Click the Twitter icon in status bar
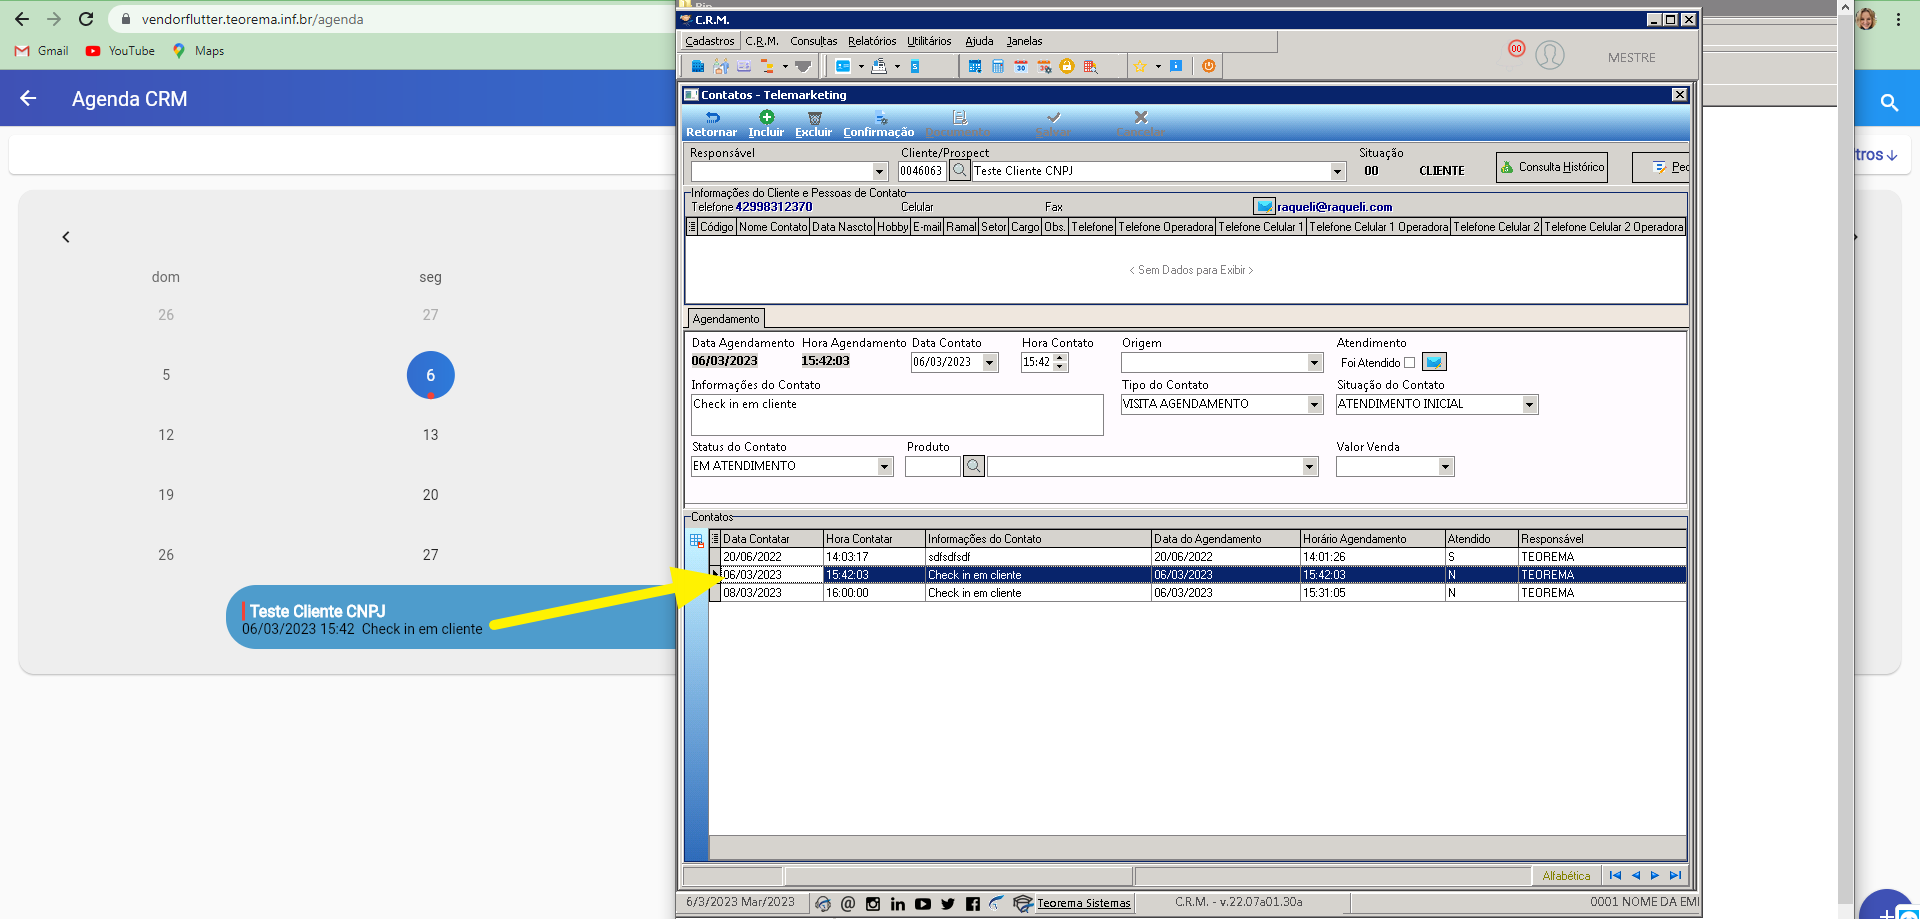1920x919 pixels. [x=948, y=904]
